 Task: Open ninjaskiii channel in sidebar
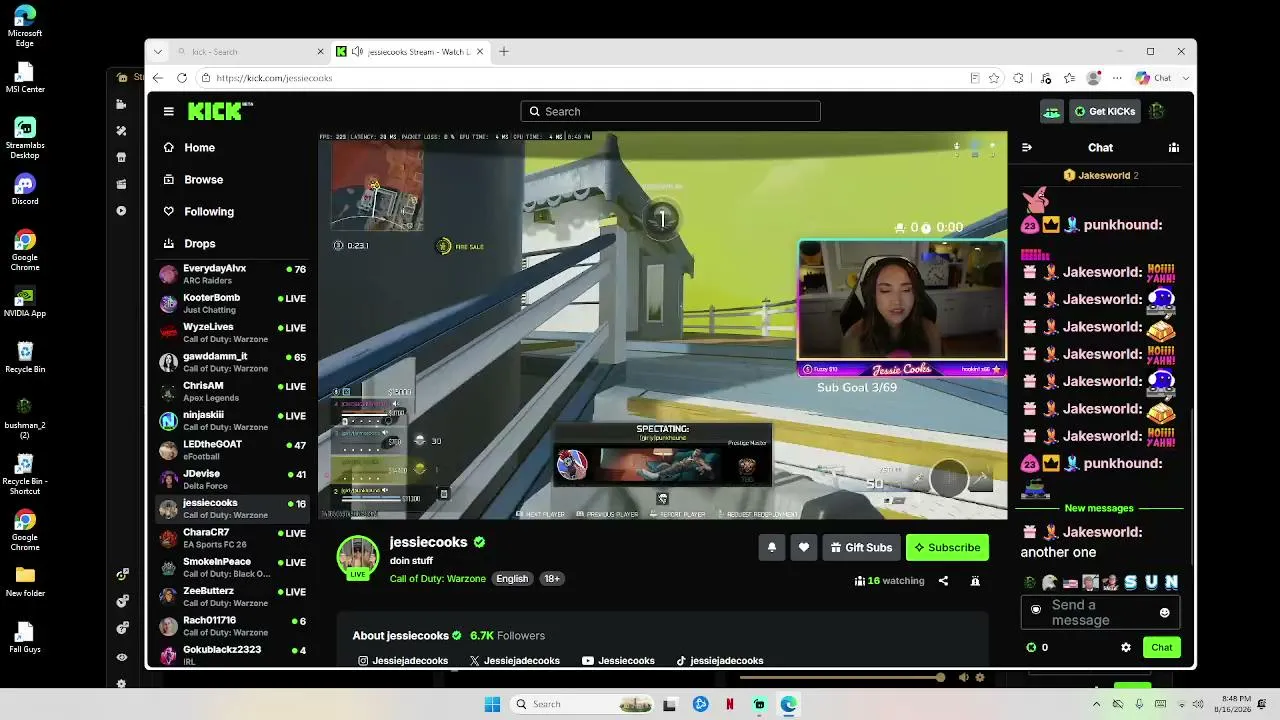(234, 420)
